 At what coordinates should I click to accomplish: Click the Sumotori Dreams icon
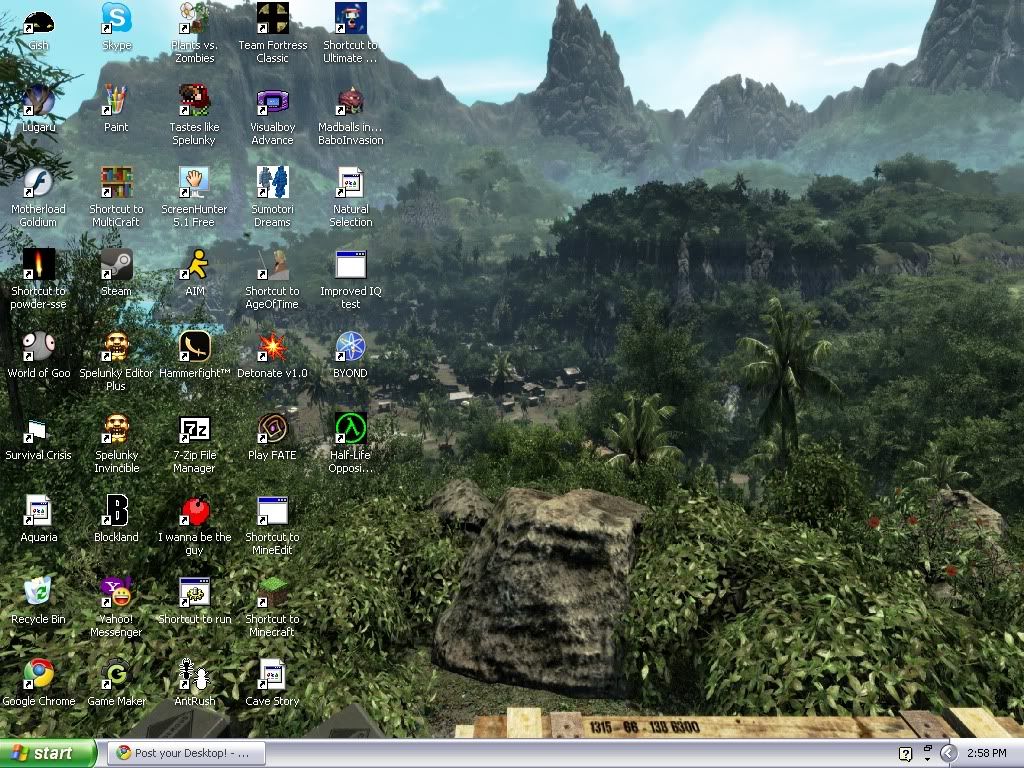(272, 183)
